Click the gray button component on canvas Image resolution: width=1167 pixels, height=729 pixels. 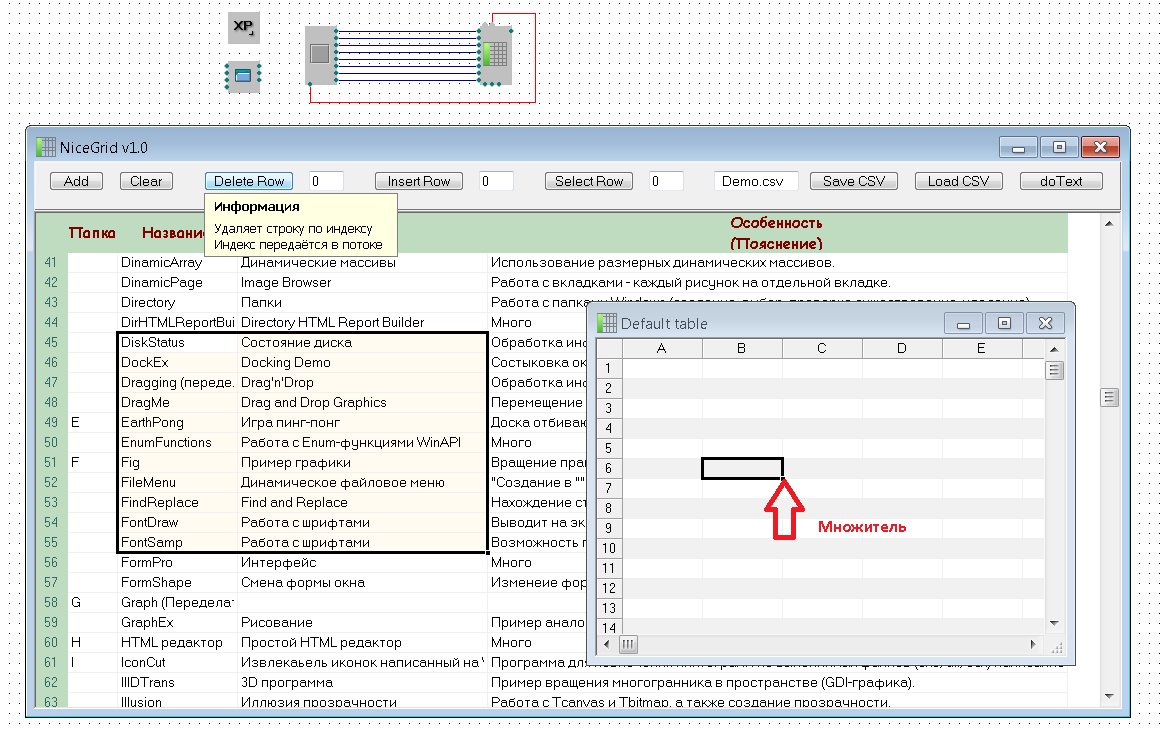pos(320,55)
